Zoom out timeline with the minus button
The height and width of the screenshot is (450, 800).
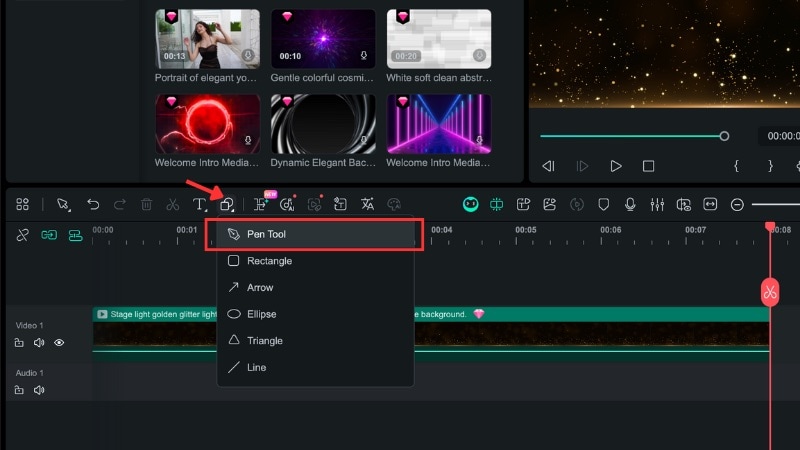pyautogui.click(x=737, y=205)
